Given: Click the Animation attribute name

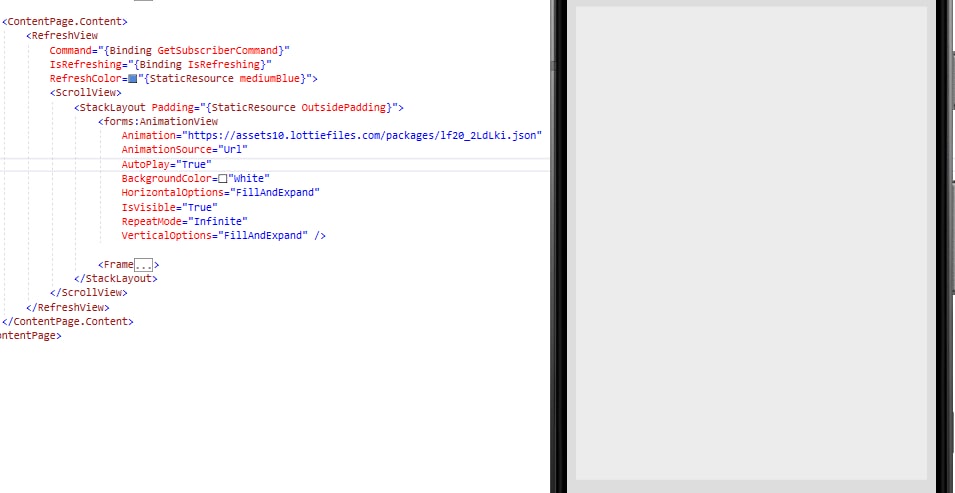Looking at the screenshot, I should tap(149, 135).
